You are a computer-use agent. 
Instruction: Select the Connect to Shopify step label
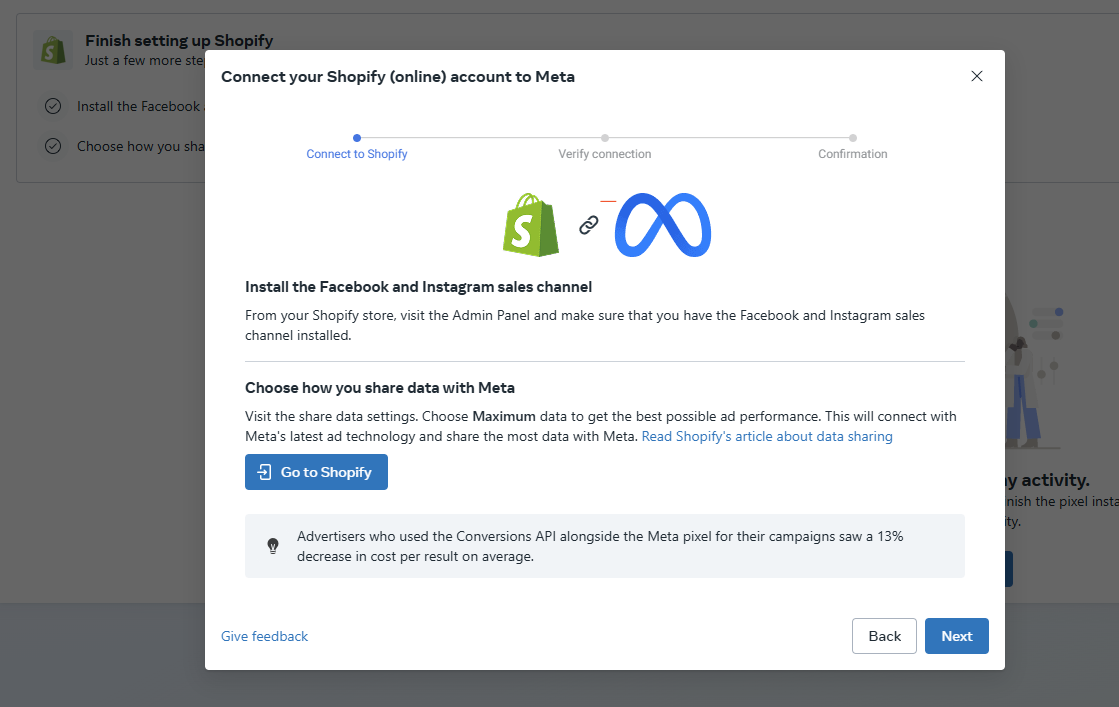tap(357, 154)
